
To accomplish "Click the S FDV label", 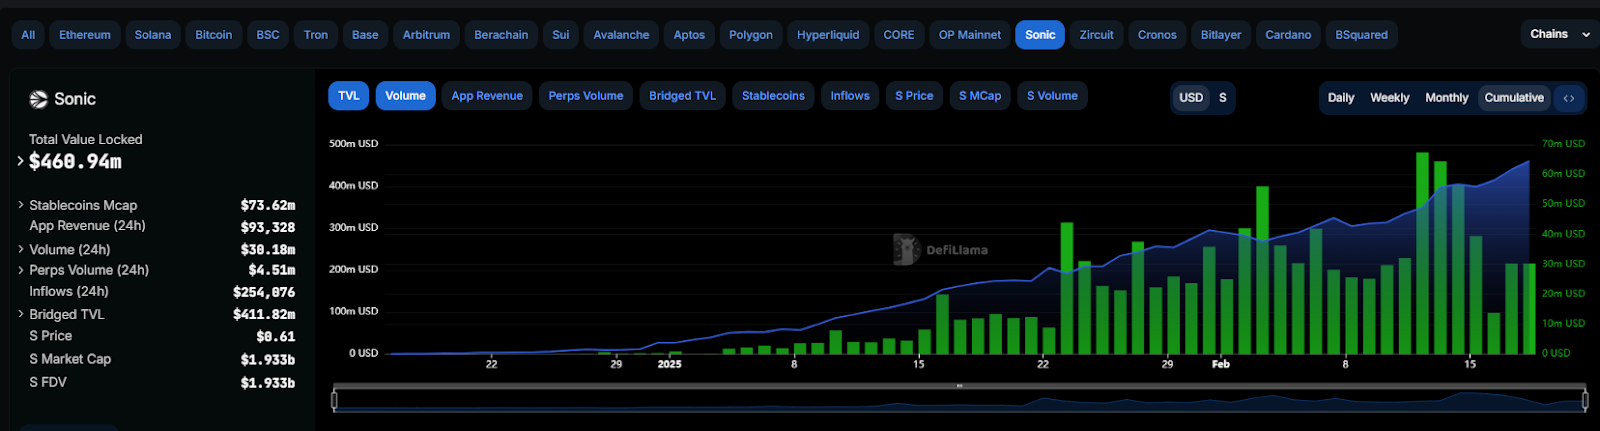I will (48, 382).
